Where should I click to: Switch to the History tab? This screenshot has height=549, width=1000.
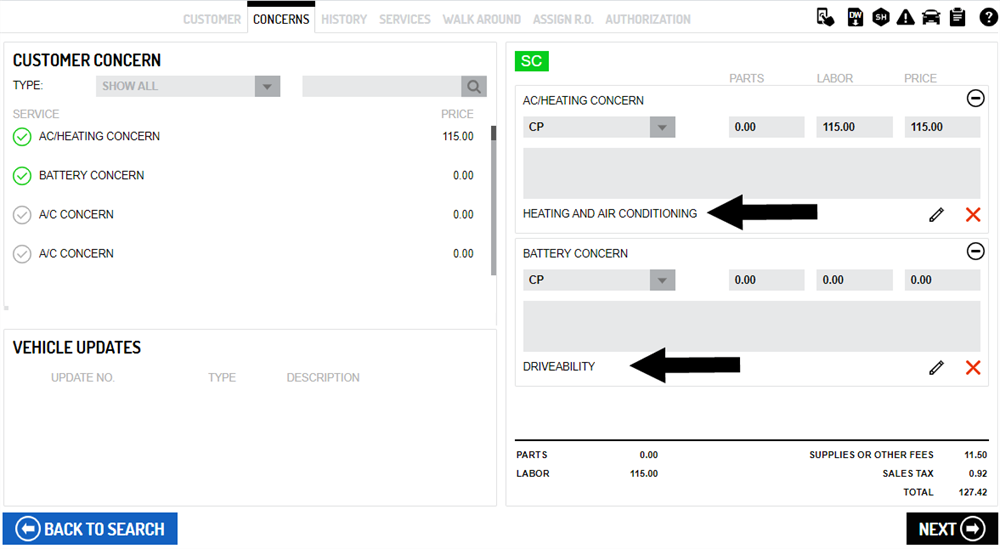pos(344,19)
